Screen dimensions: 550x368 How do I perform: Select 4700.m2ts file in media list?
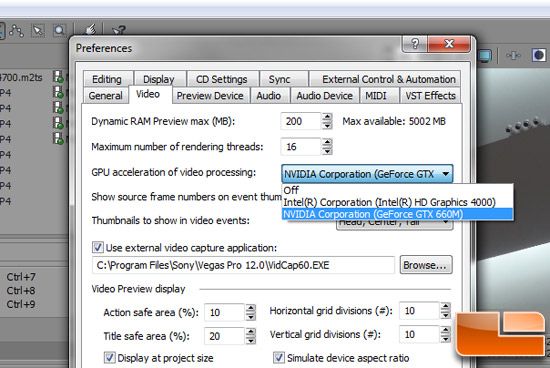coord(21,77)
